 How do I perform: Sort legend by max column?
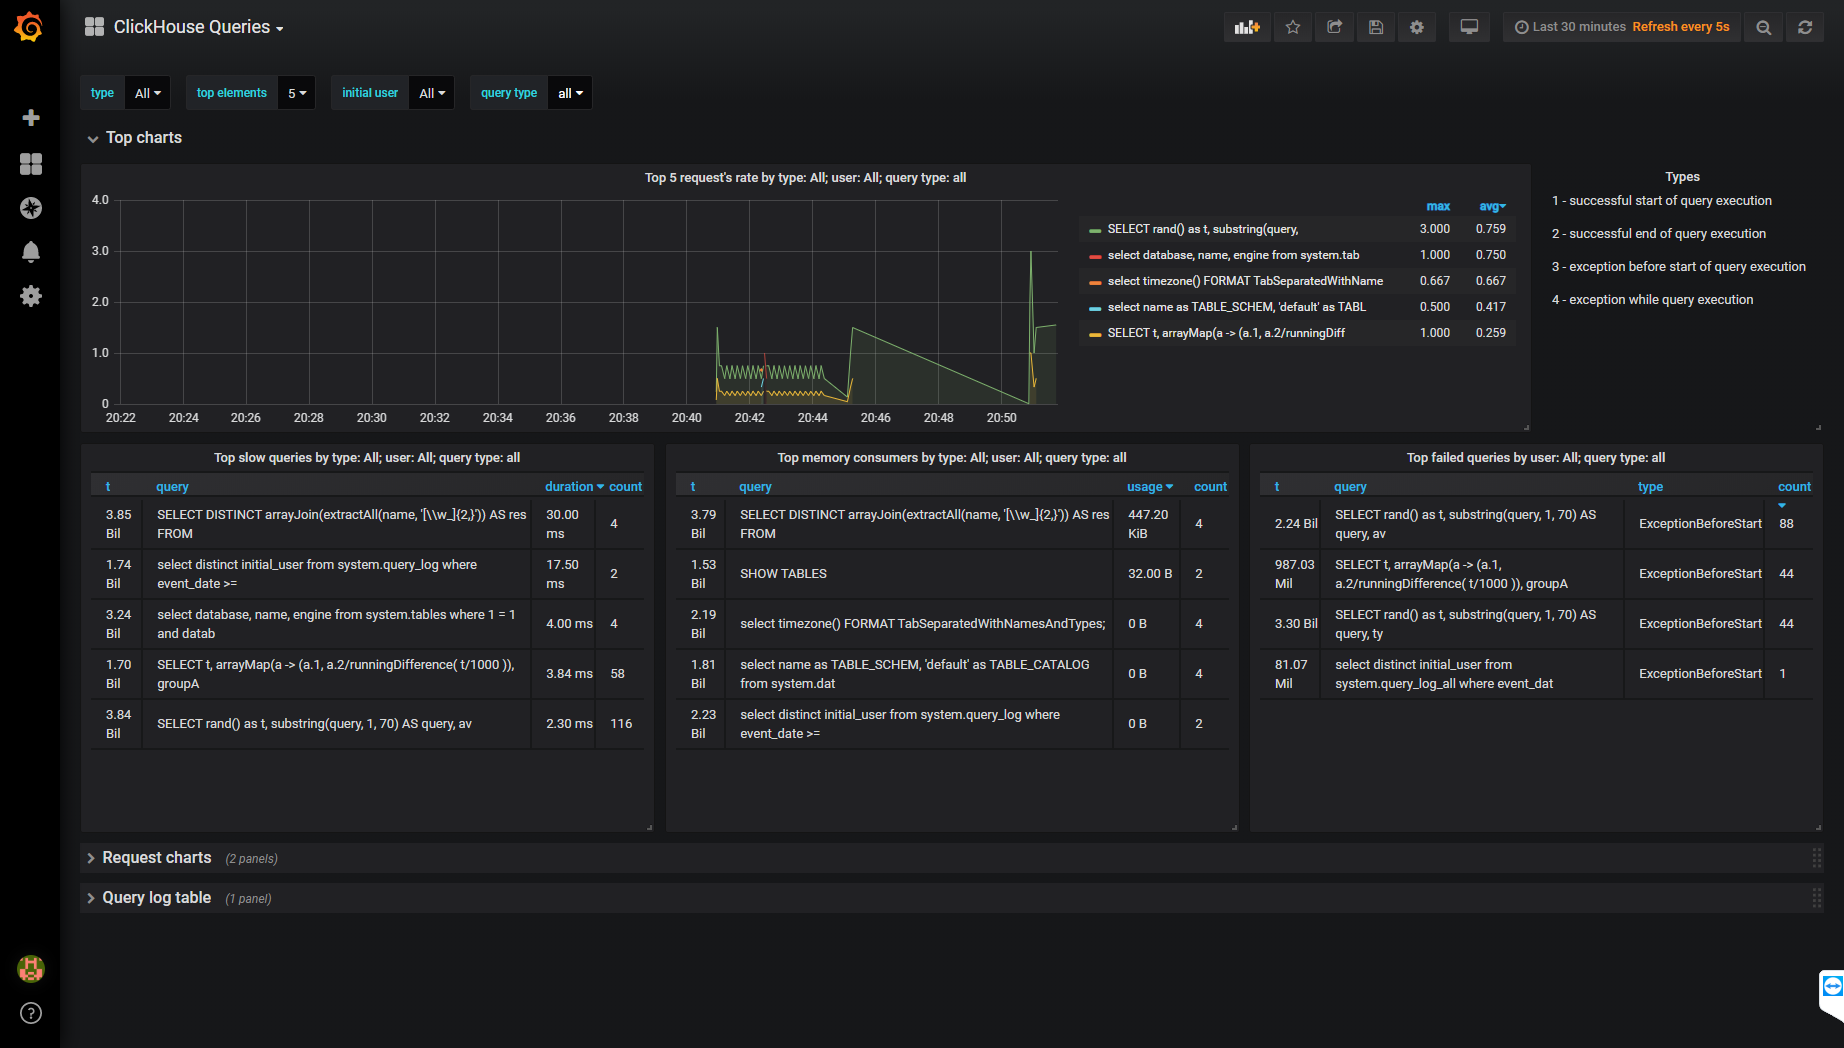(1438, 206)
